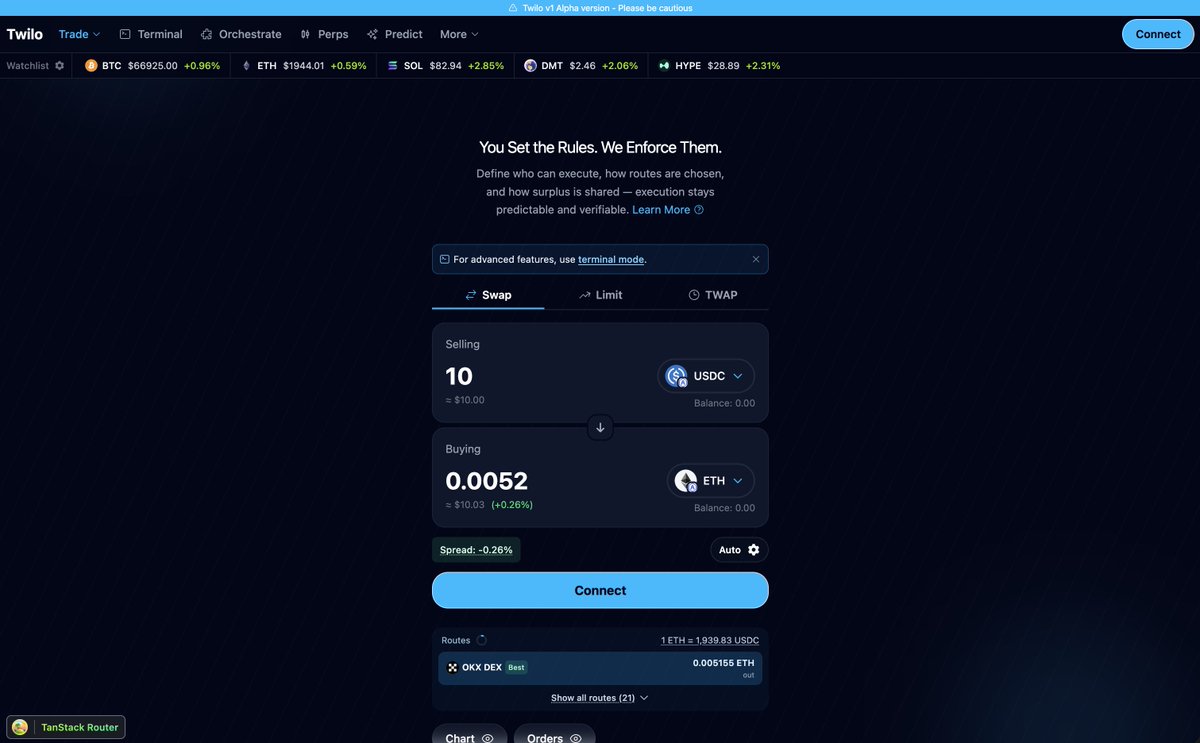Click the HYPE token icon in watchlist
Viewport: 1200px width, 743px height.
coord(664,65)
